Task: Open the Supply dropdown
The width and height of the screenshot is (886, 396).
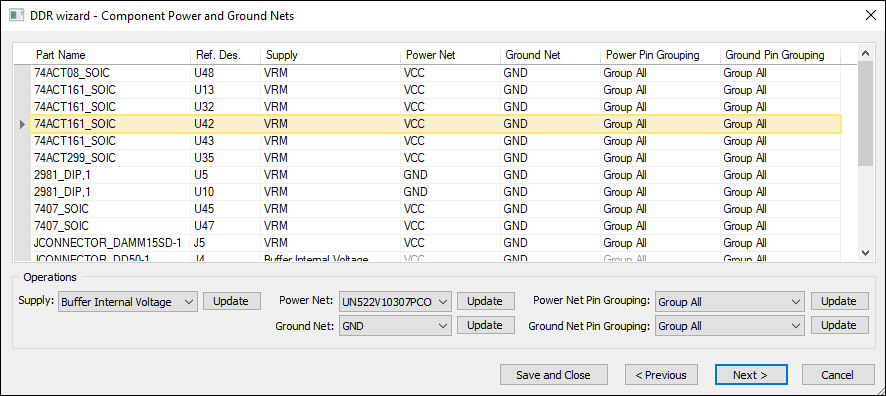Action: click(128, 302)
